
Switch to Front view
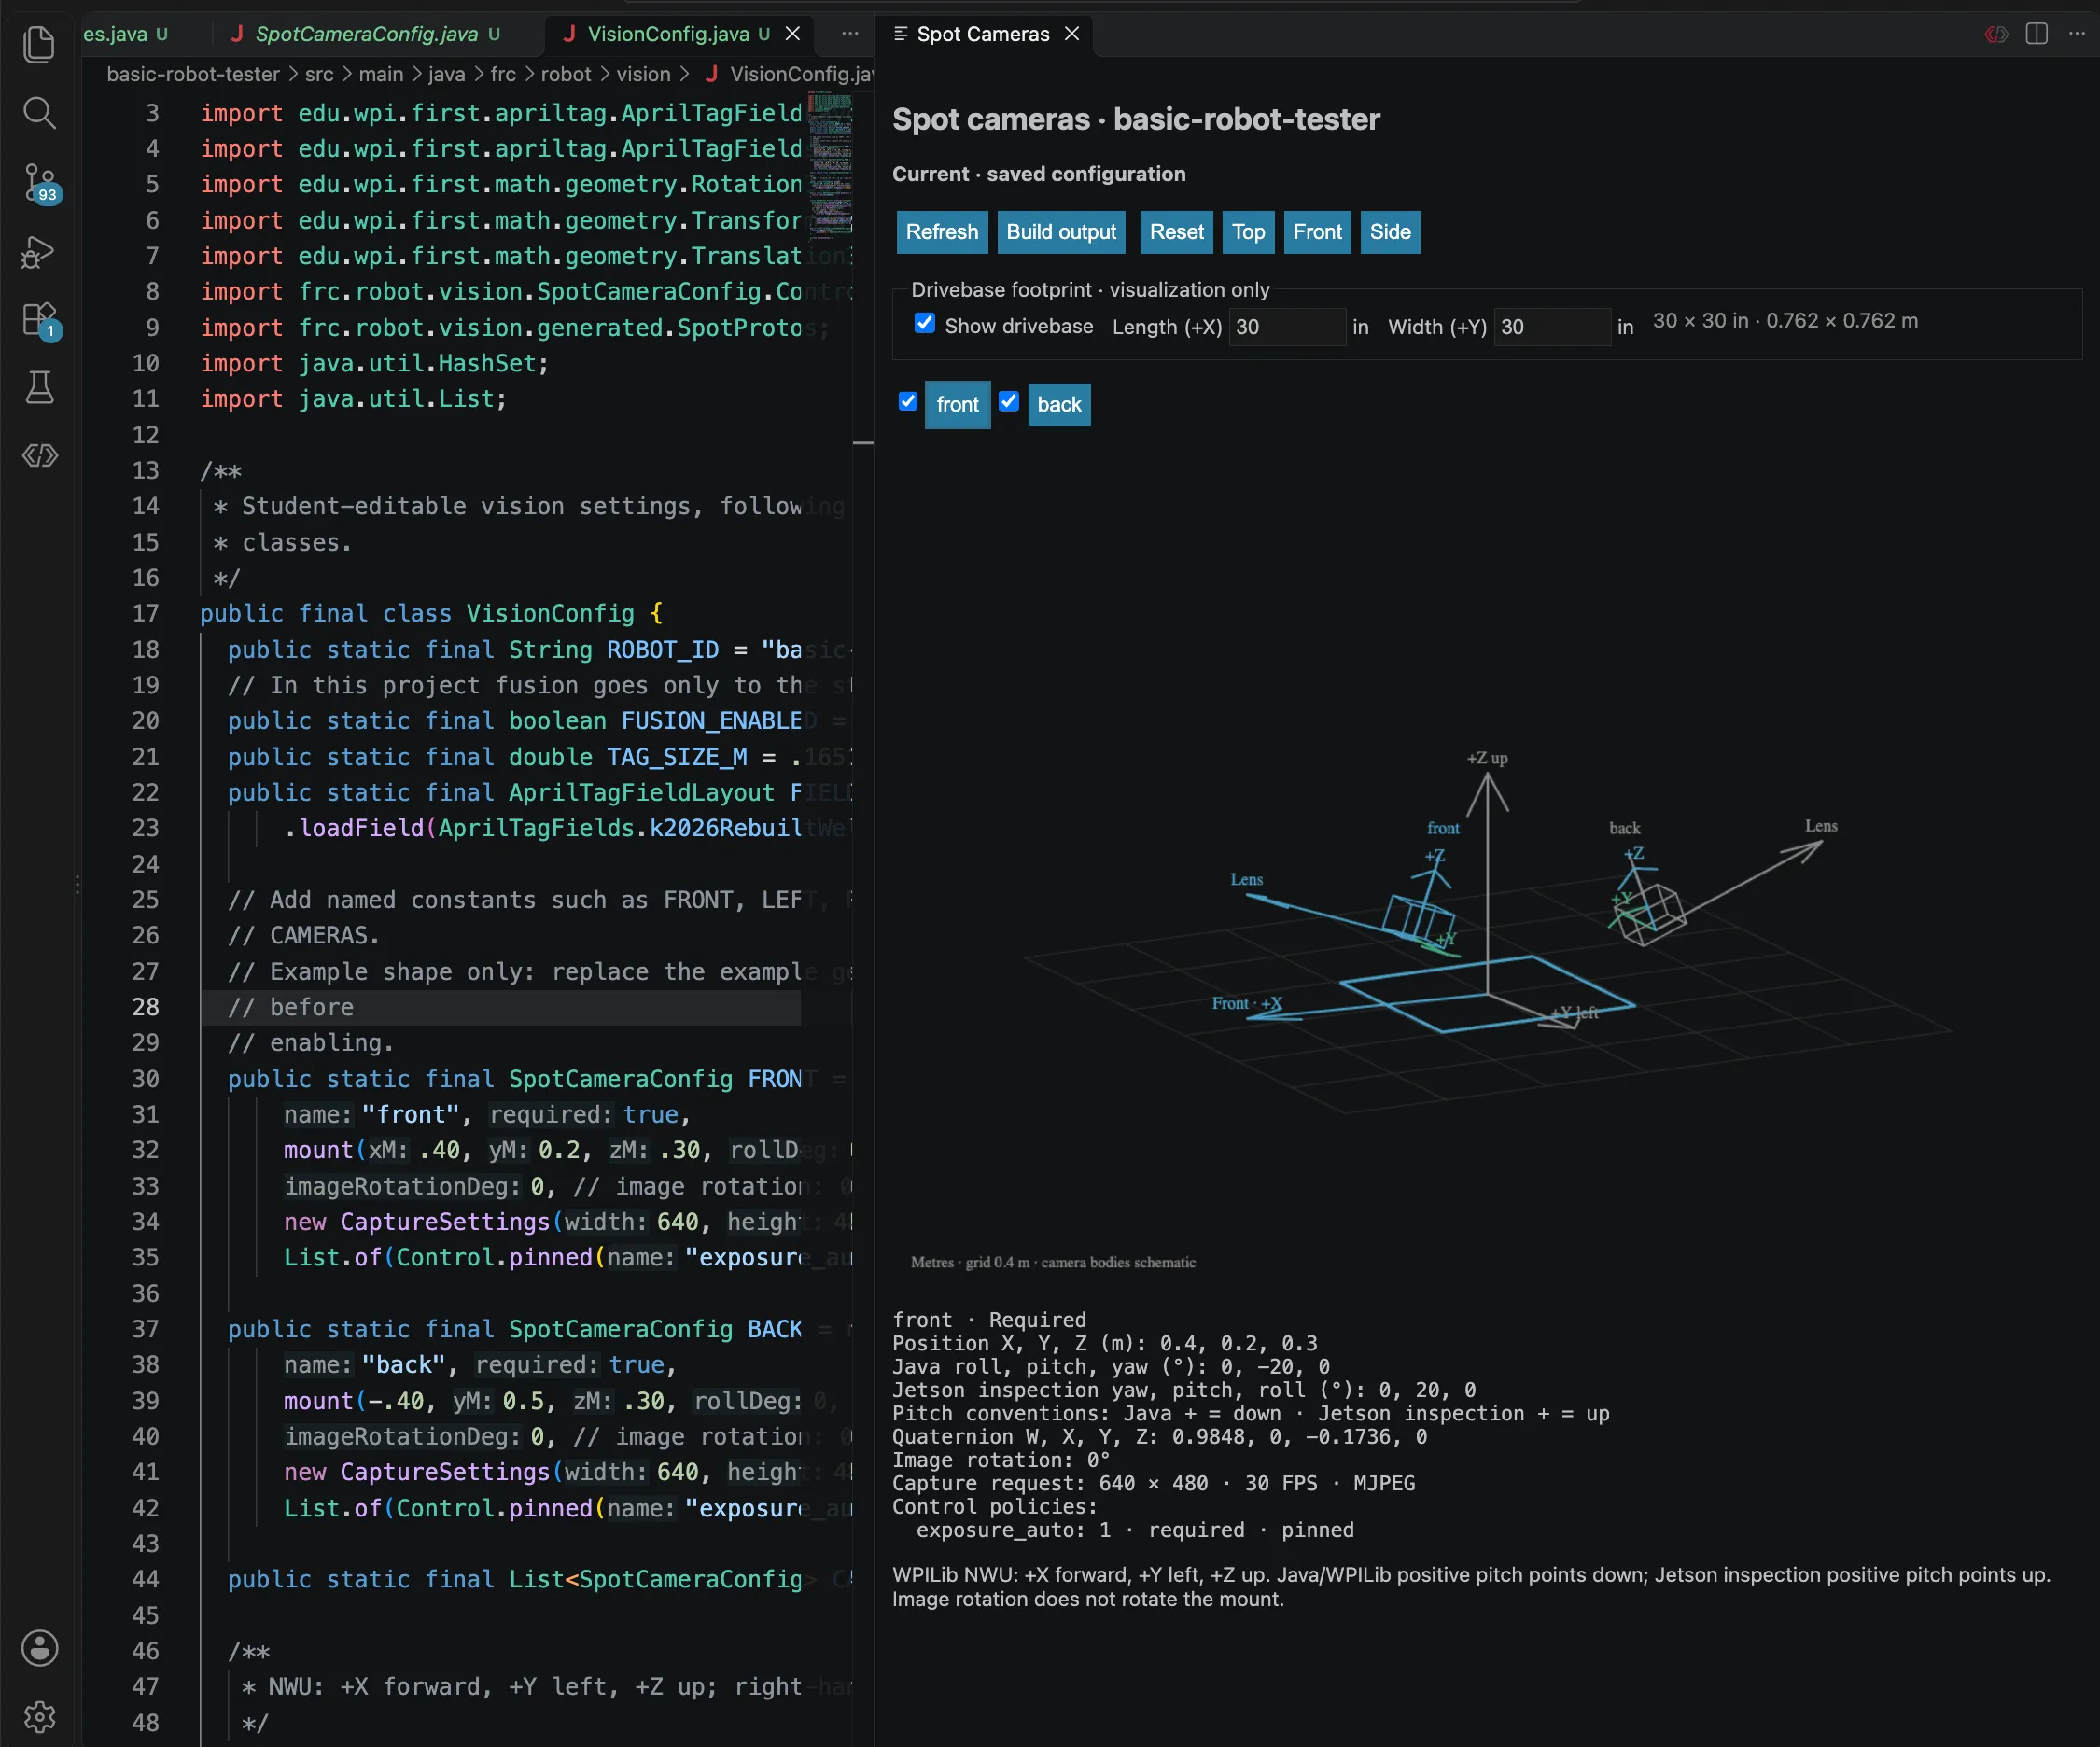(1317, 232)
